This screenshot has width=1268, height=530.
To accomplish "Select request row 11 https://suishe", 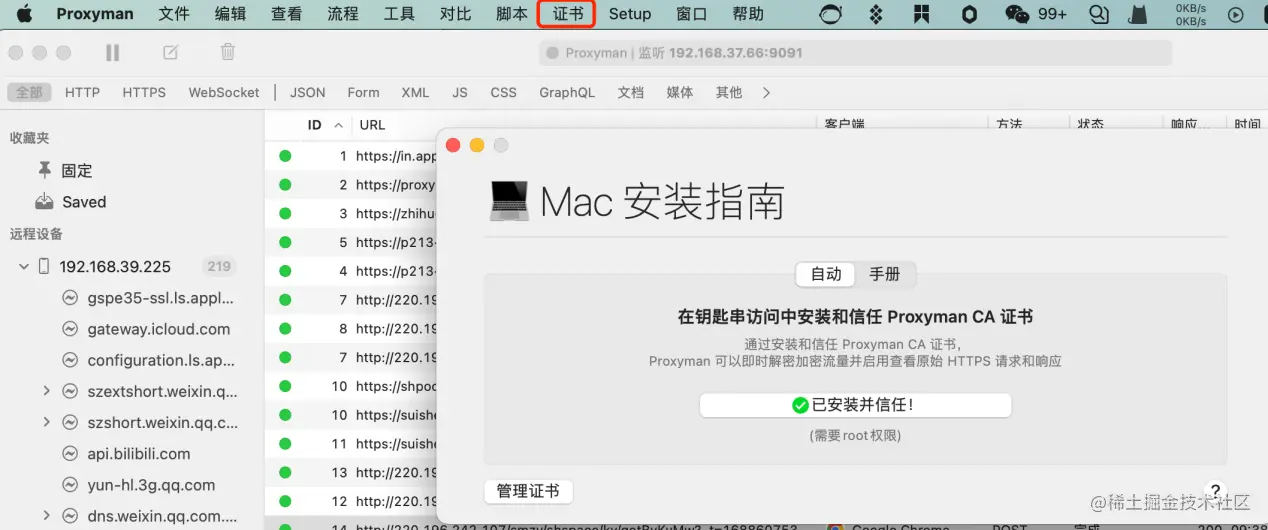I will 351,443.
